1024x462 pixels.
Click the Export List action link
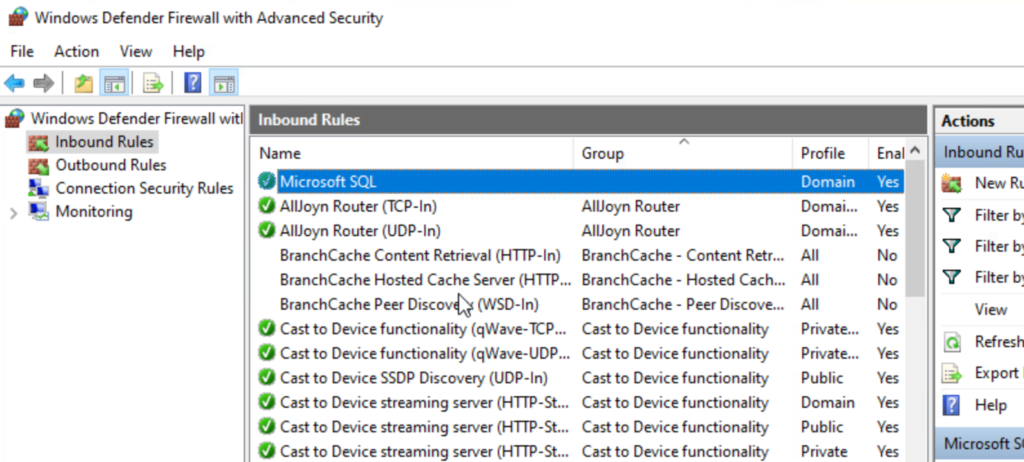pyautogui.click(x=996, y=373)
